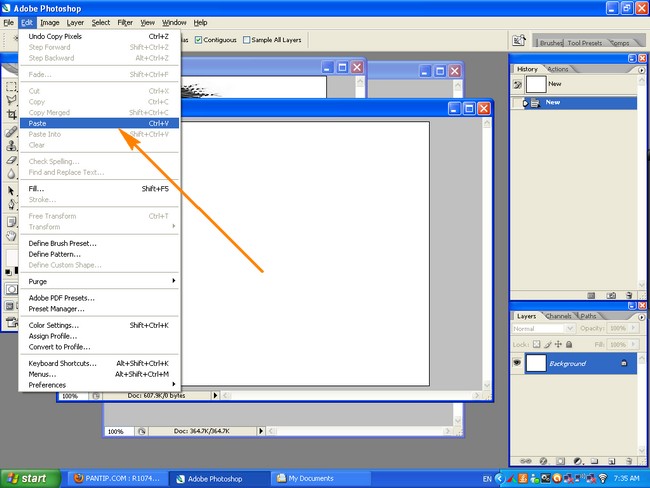Image resolution: width=650 pixels, height=488 pixels.
Task: Select the Clone Stamp tool
Action: click(11, 146)
